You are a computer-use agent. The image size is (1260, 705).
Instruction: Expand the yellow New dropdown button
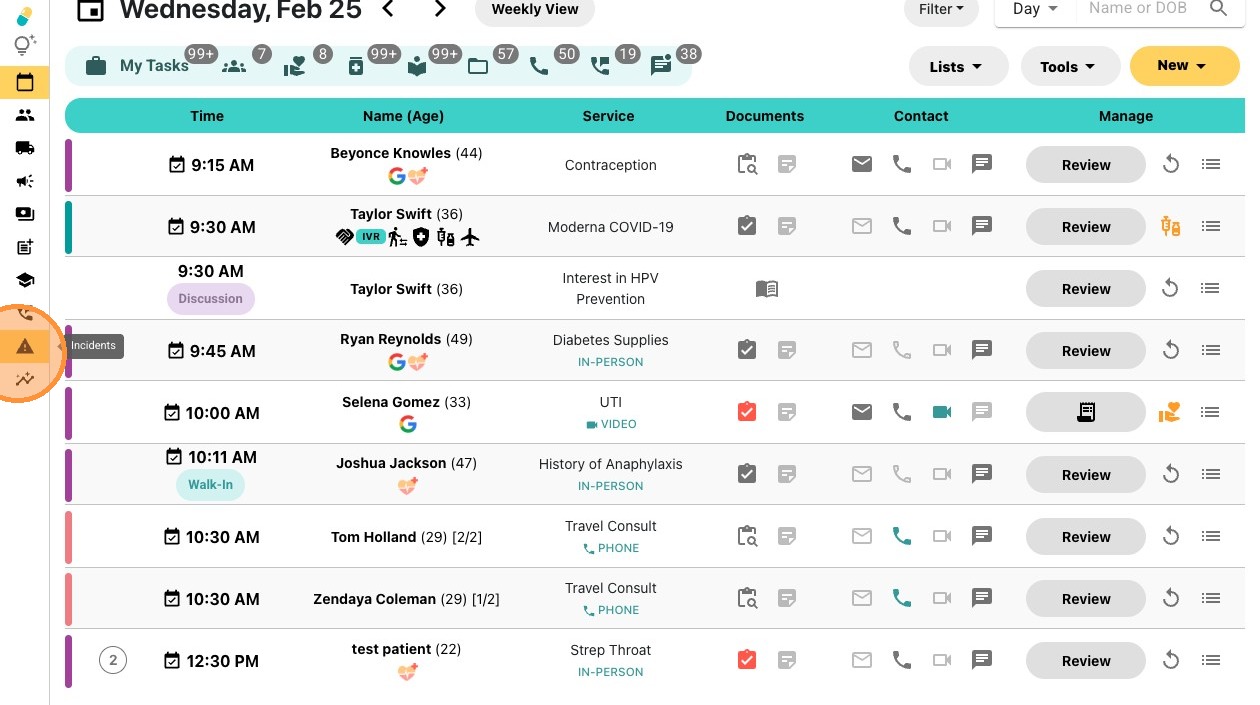[1183, 66]
